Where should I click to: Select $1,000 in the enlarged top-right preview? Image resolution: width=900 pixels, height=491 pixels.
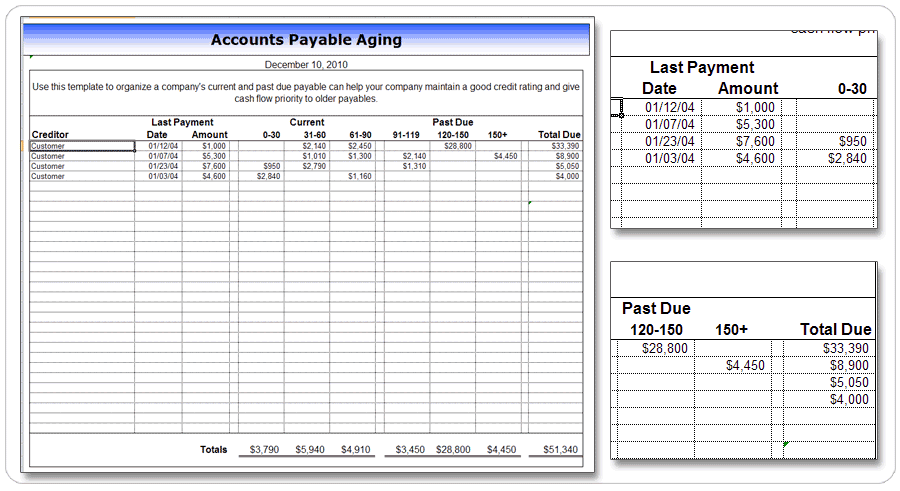point(755,107)
